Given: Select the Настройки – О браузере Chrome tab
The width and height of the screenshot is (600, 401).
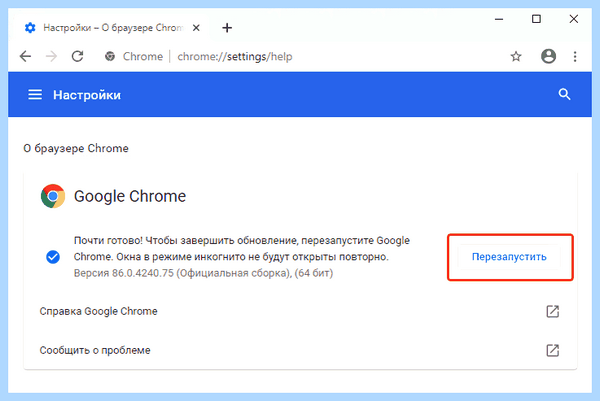Looking at the screenshot, I should pos(111,28).
